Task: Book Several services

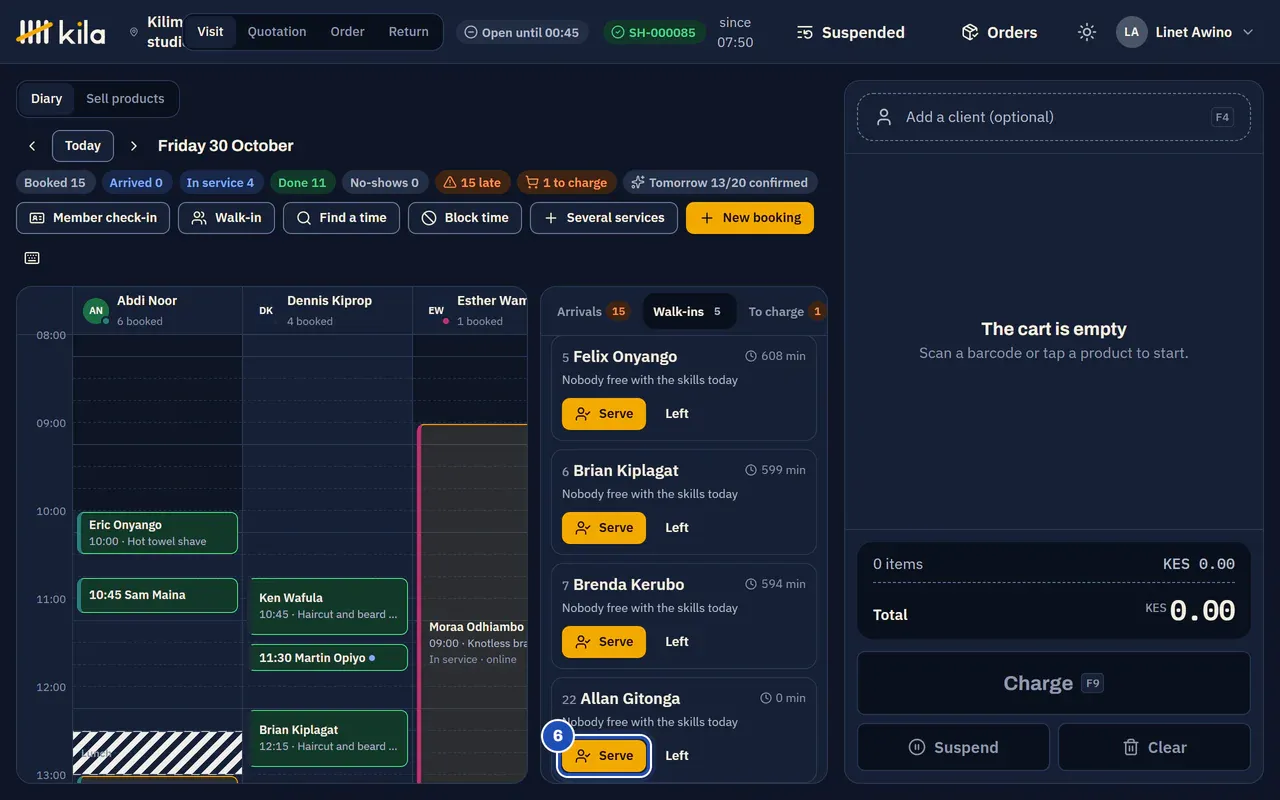Action: [x=604, y=218]
